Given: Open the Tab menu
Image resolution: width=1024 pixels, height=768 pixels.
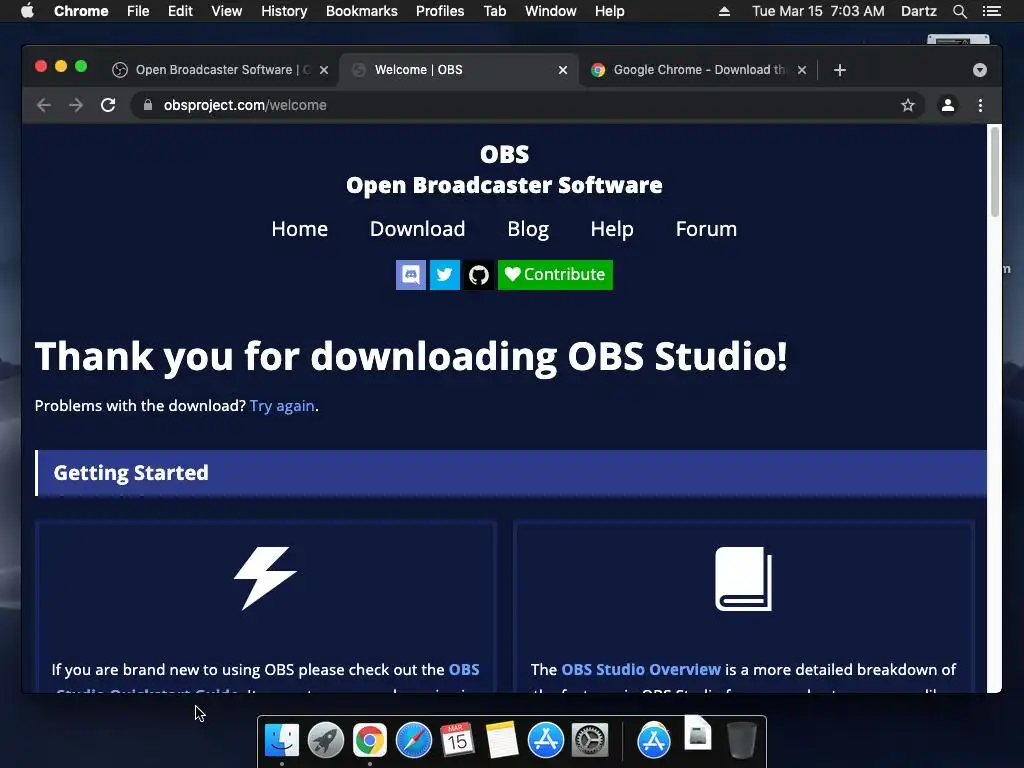Looking at the screenshot, I should tap(494, 11).
